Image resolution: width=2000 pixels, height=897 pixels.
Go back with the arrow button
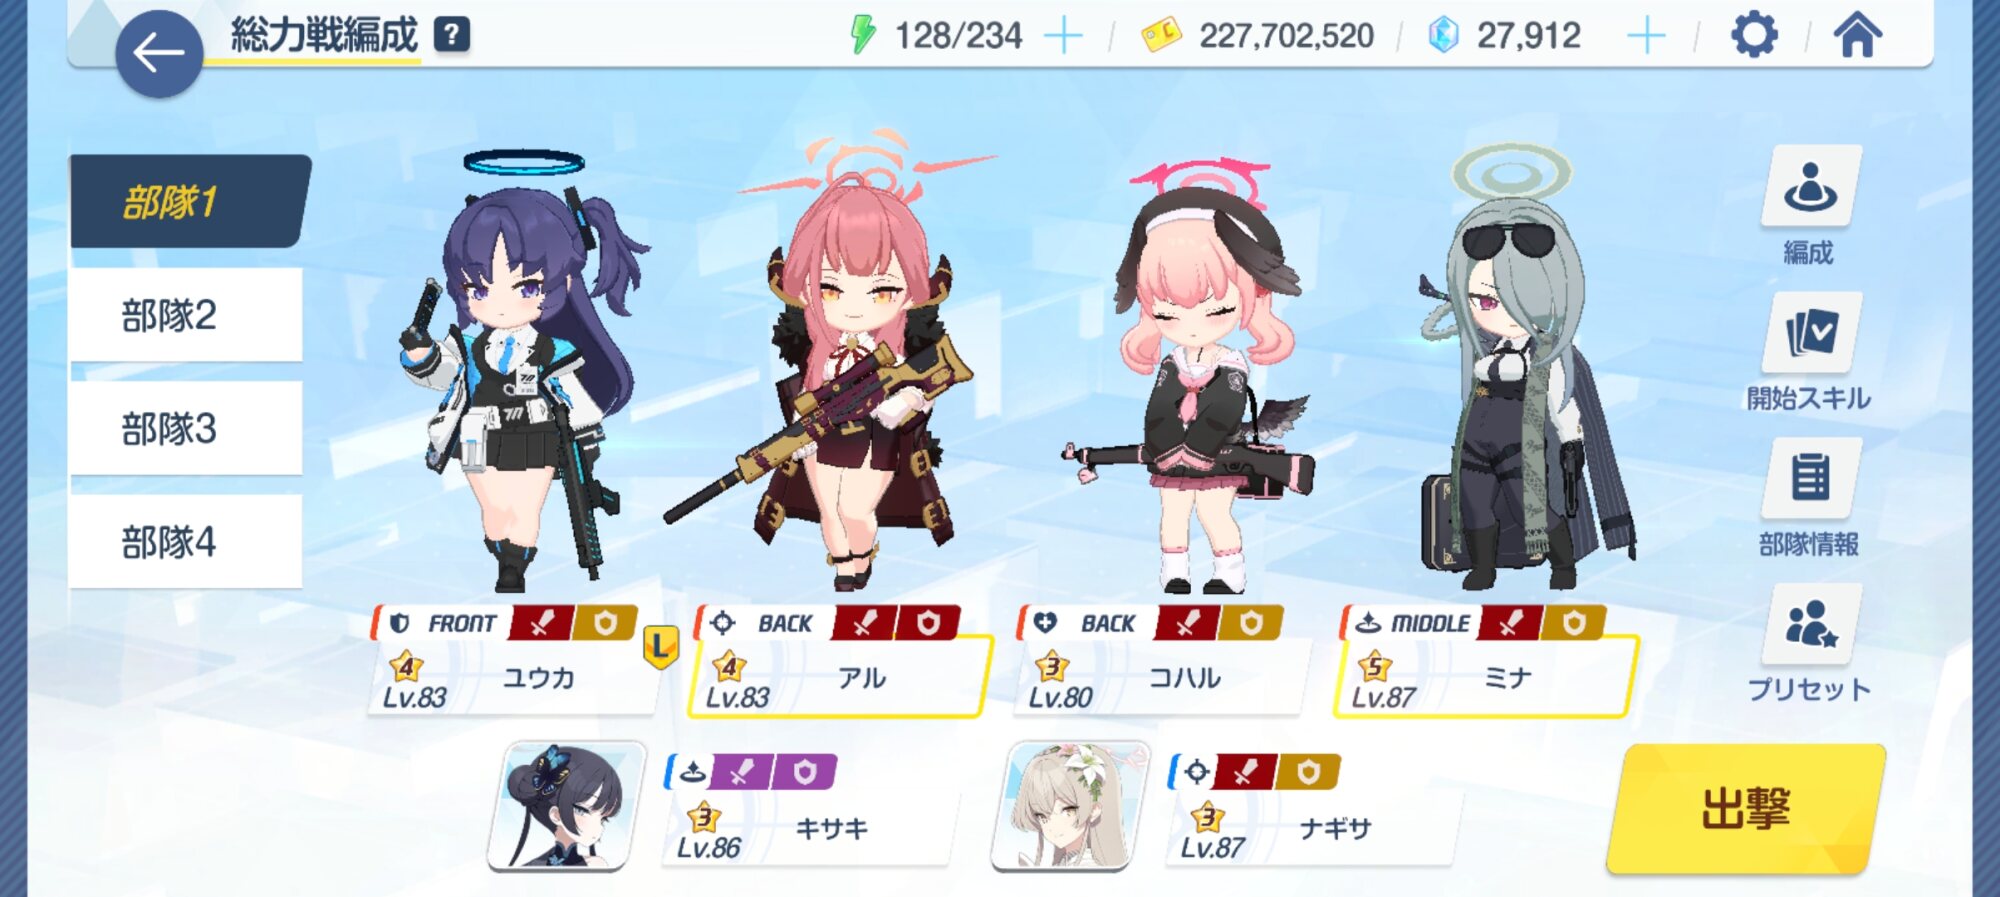click(x=159, y=54)
